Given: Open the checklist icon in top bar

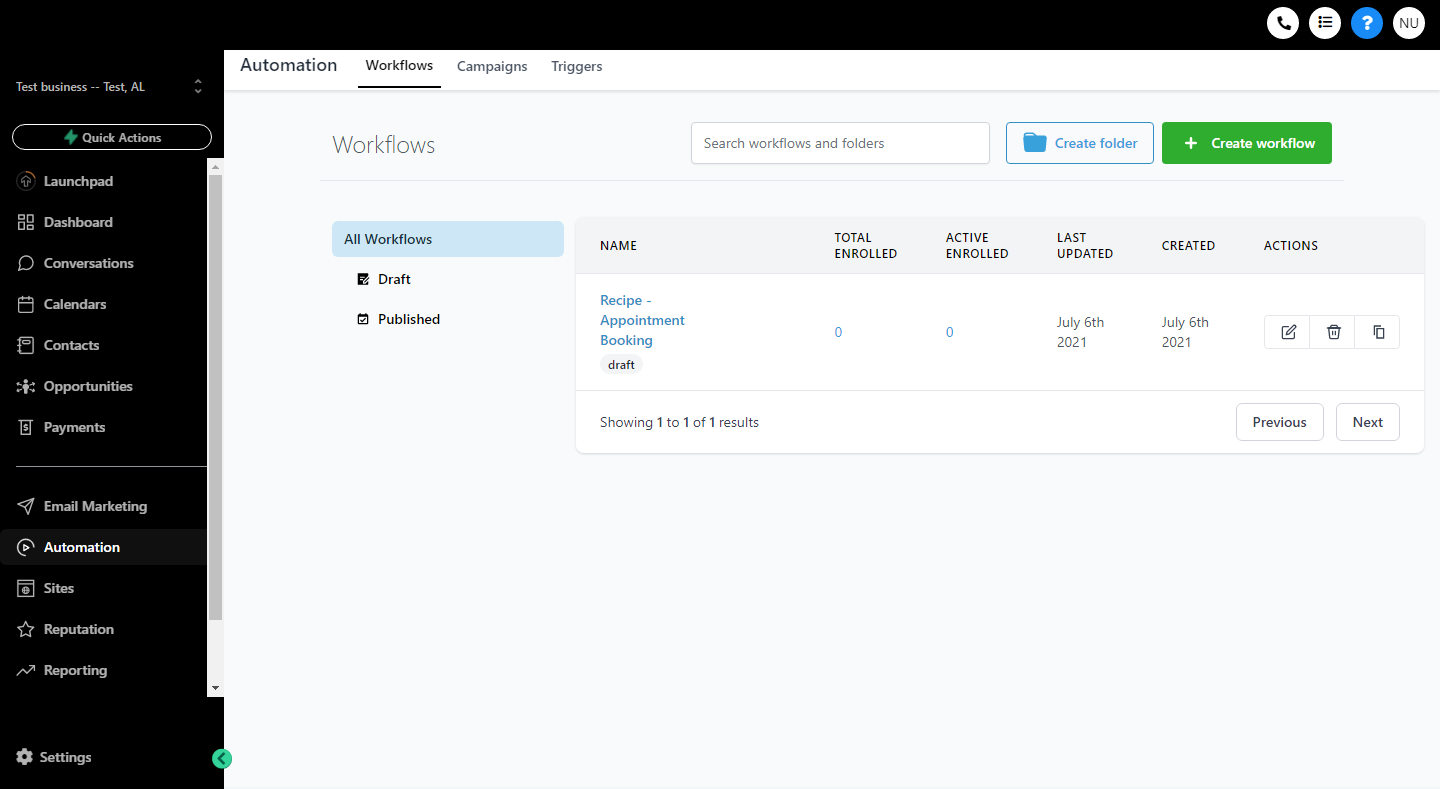Looking at the screenshot, I should 1325,22.
